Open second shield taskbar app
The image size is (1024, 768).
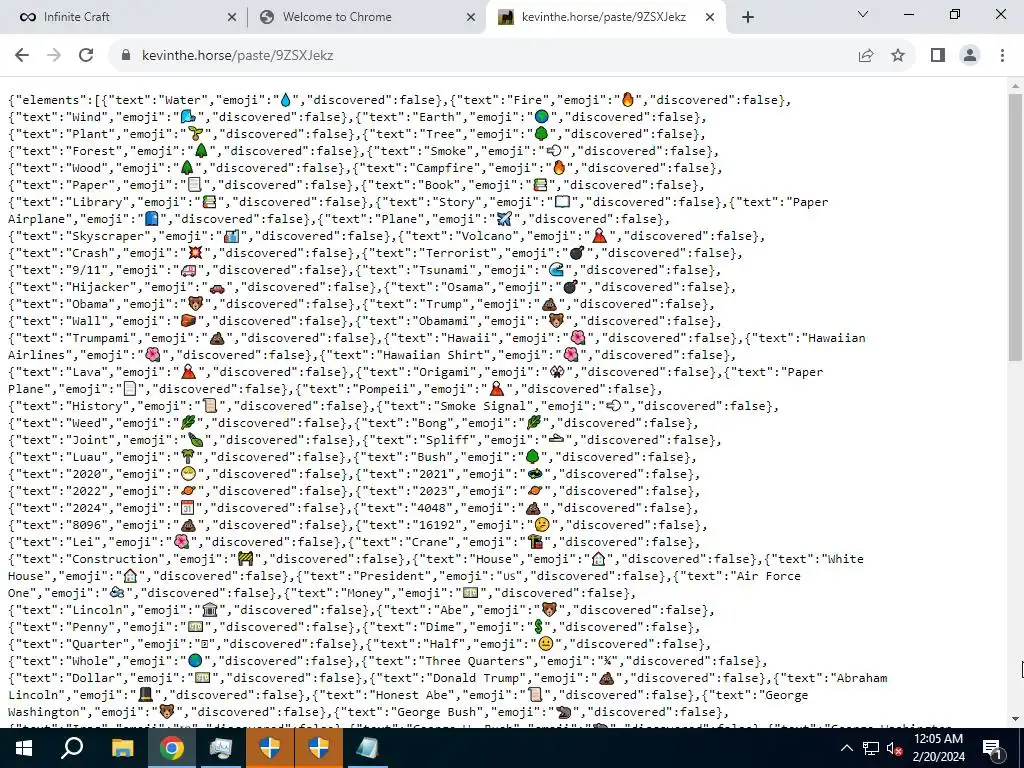[318, 748]
